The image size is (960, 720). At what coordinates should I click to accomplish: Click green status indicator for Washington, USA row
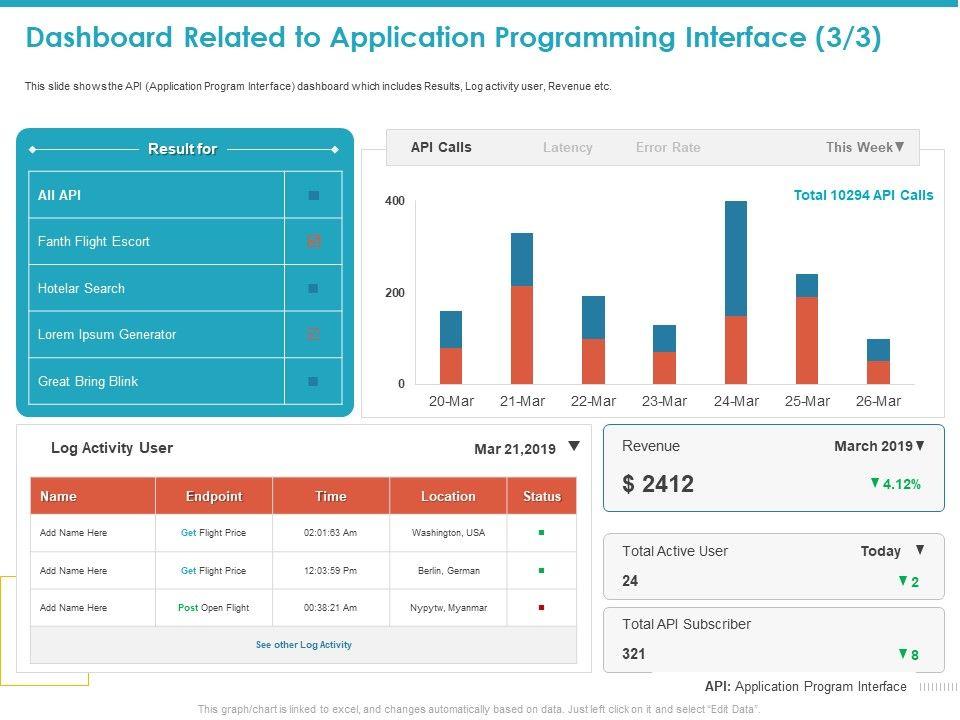542,533
